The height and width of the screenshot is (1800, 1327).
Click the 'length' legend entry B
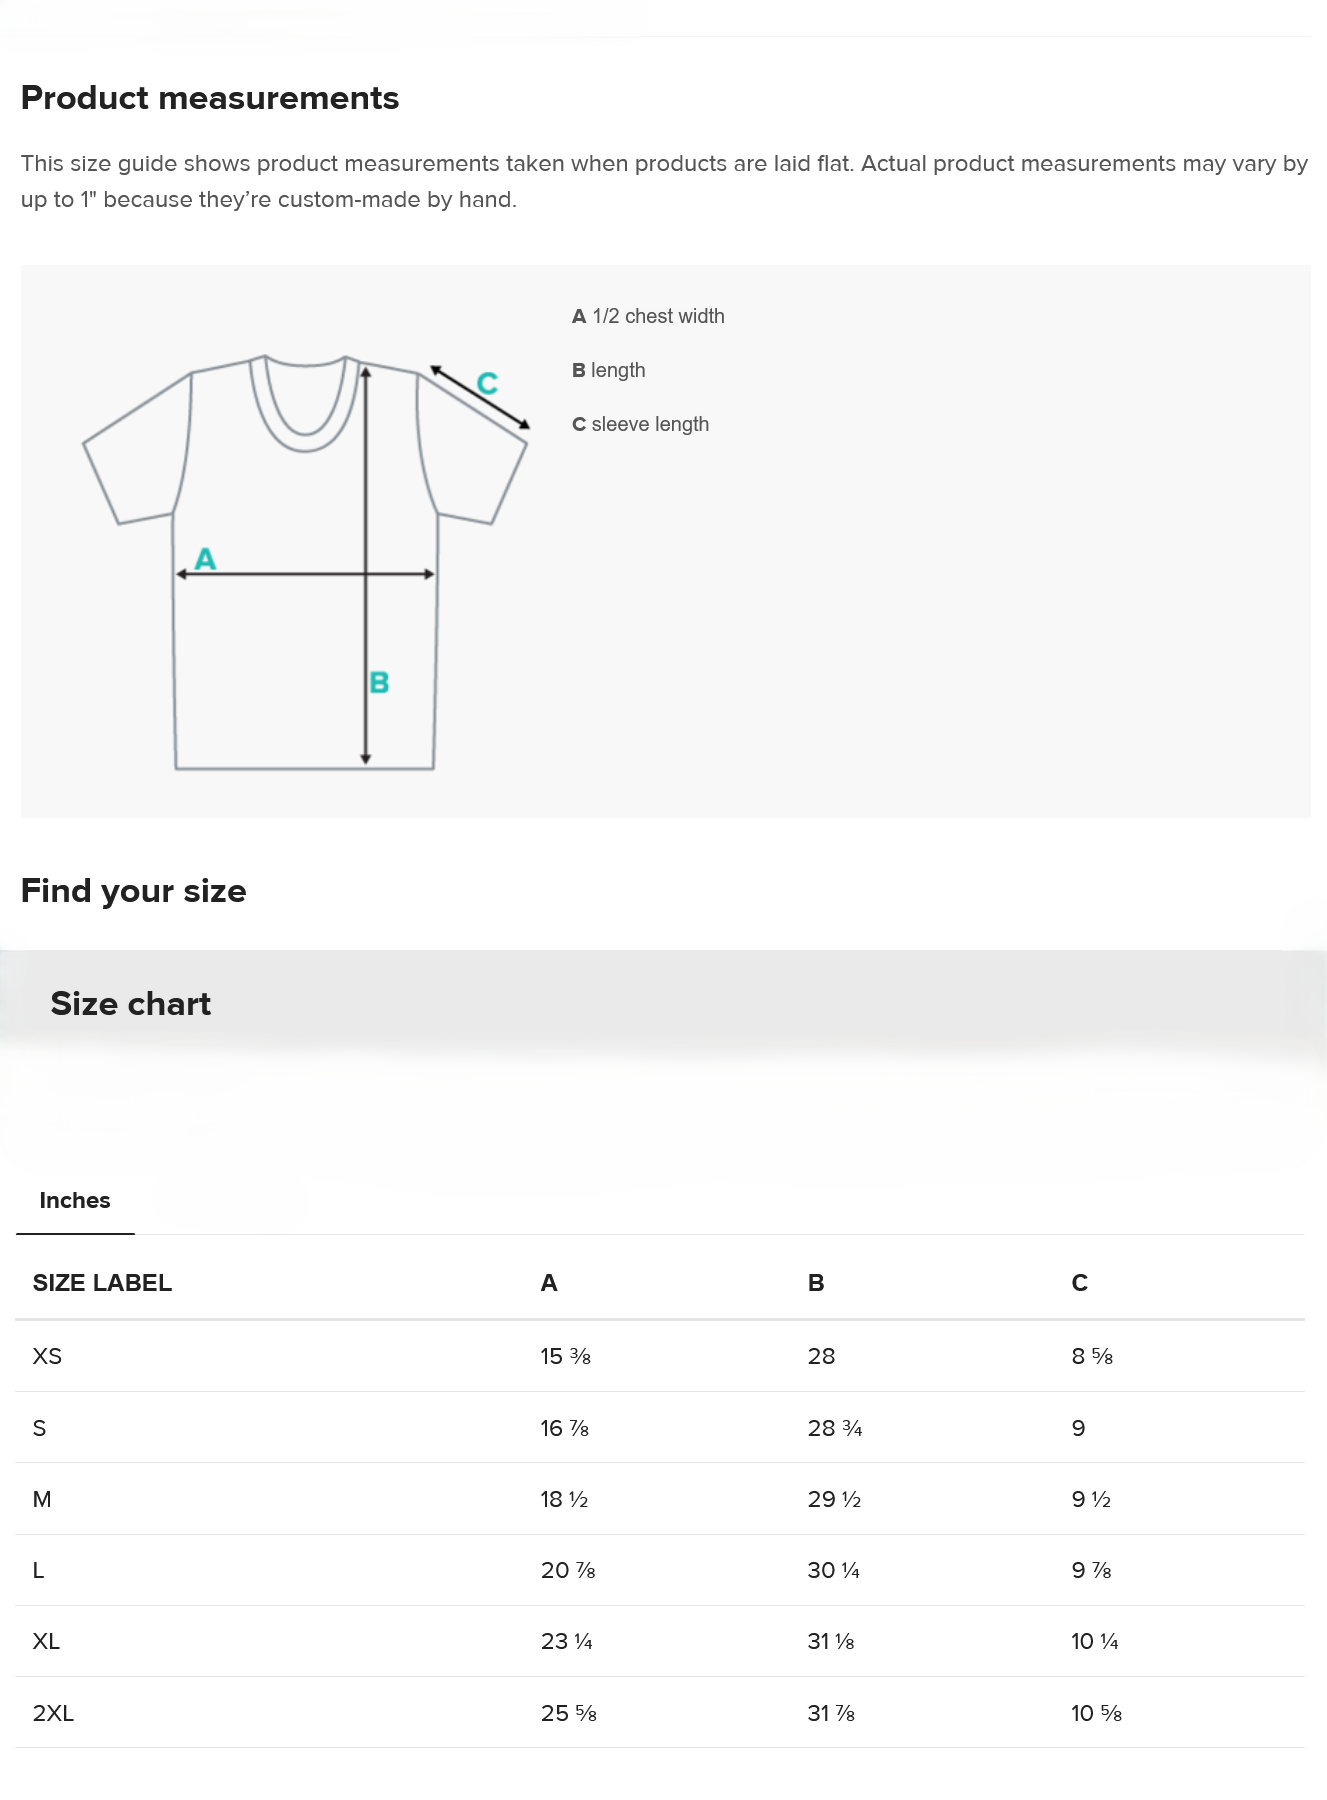click(x=608, y=370)
